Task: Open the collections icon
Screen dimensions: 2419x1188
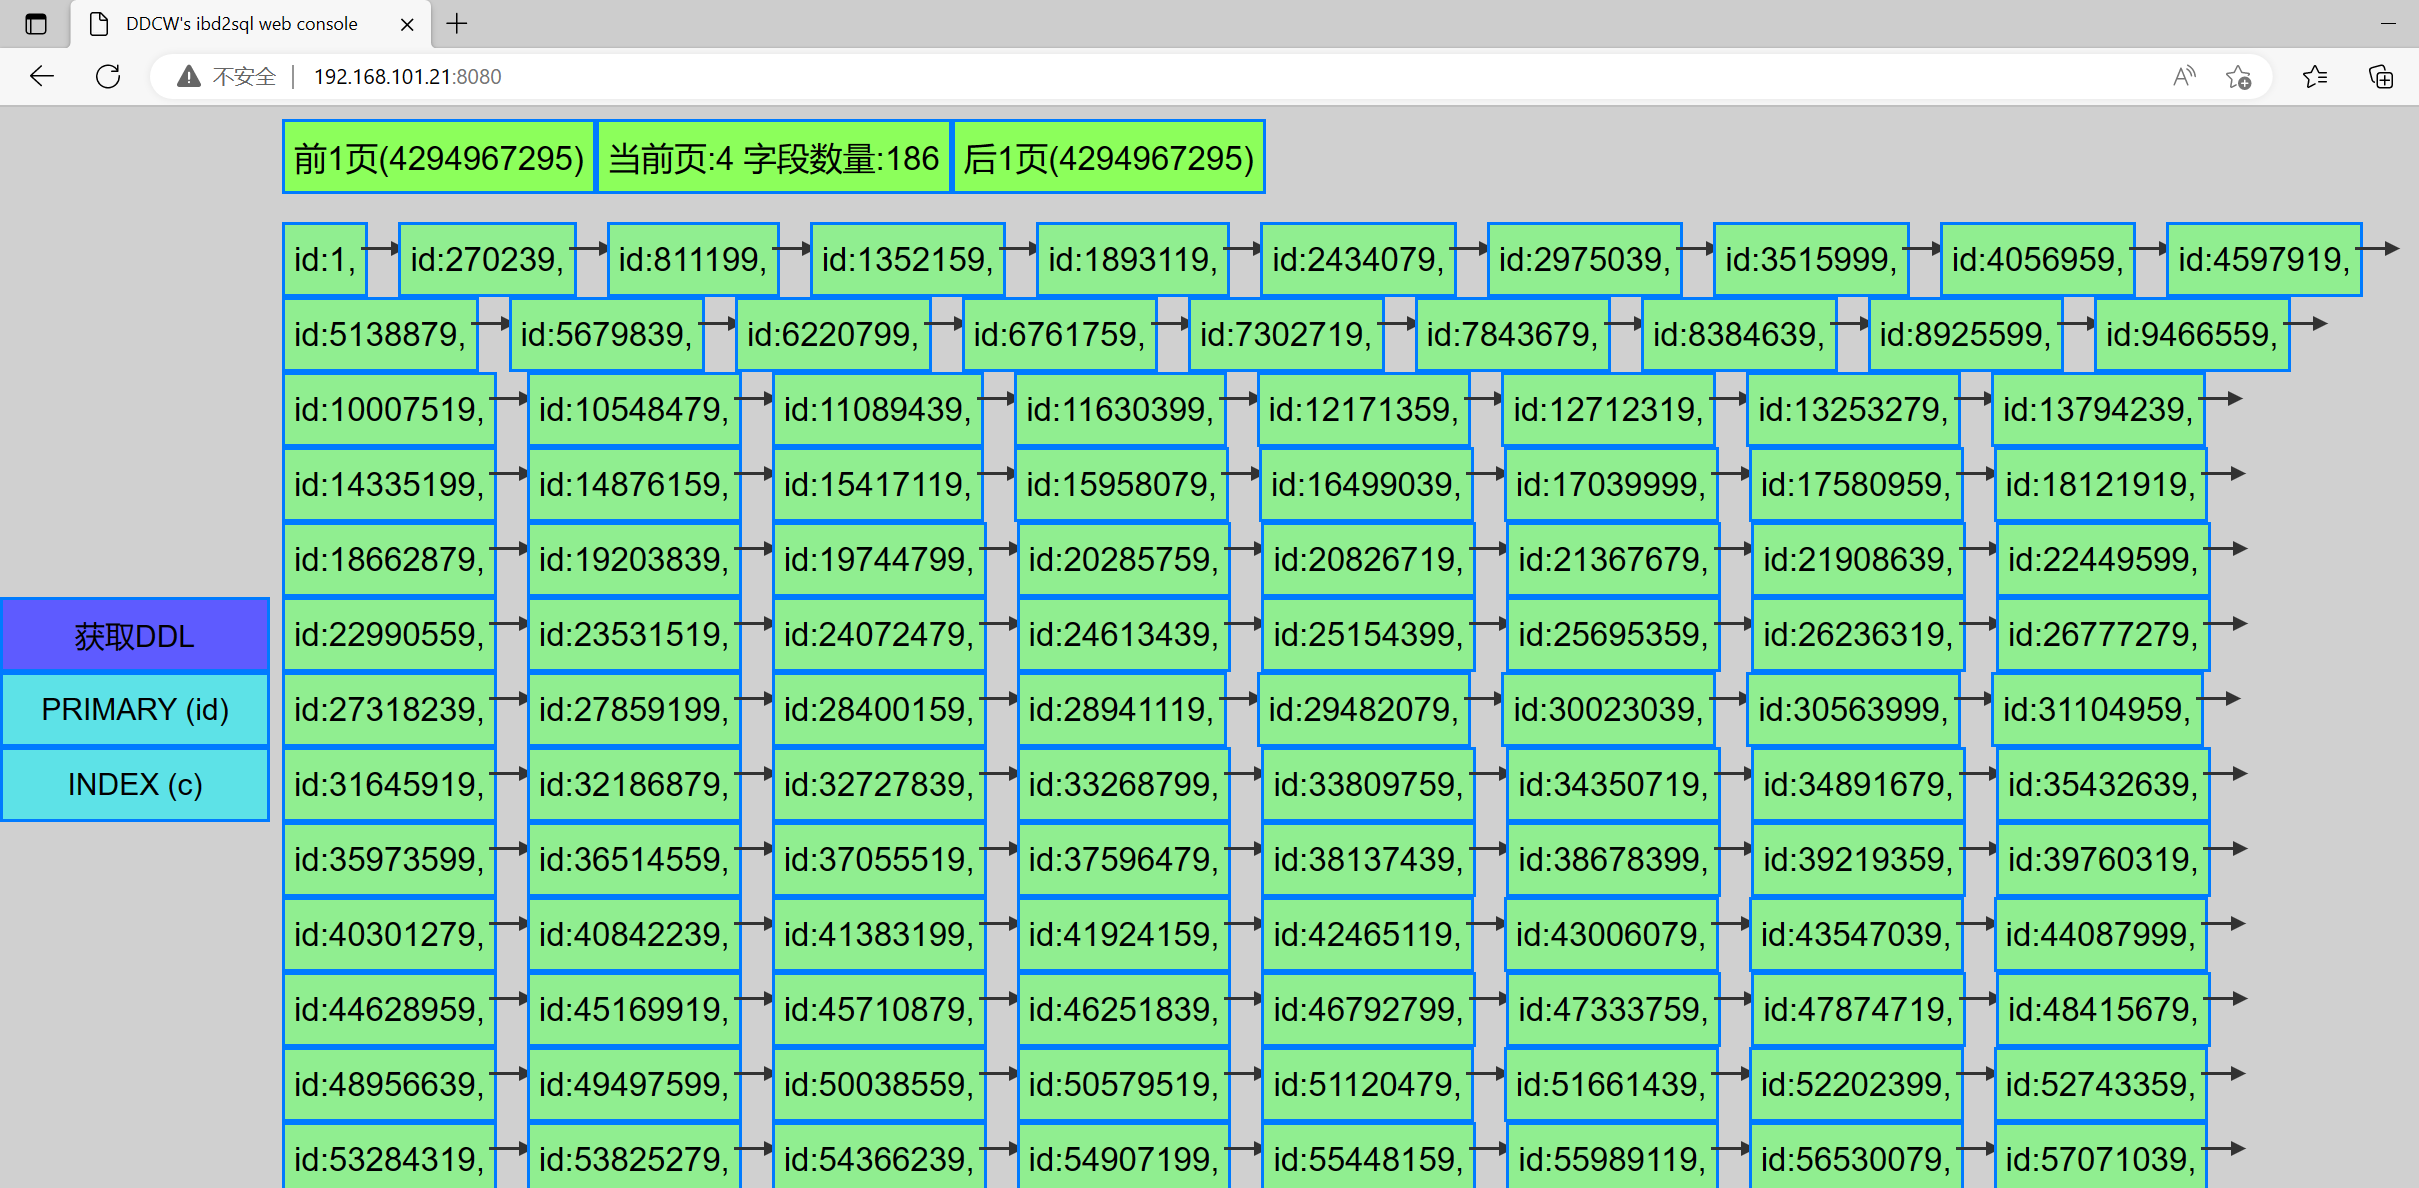Action: click(x=2381, y=76)
